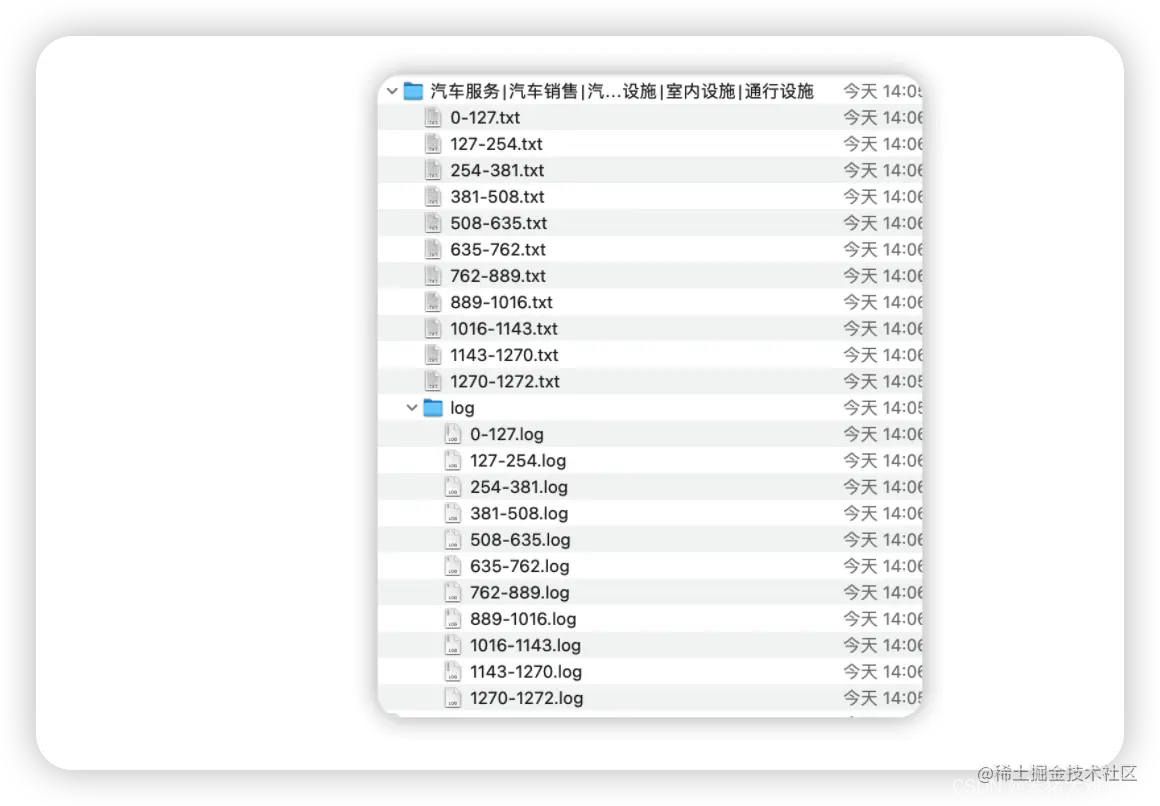1160x806 pixels.
Task: Click the file icon of 127-254.txt
Action: [x=434, y=144]
